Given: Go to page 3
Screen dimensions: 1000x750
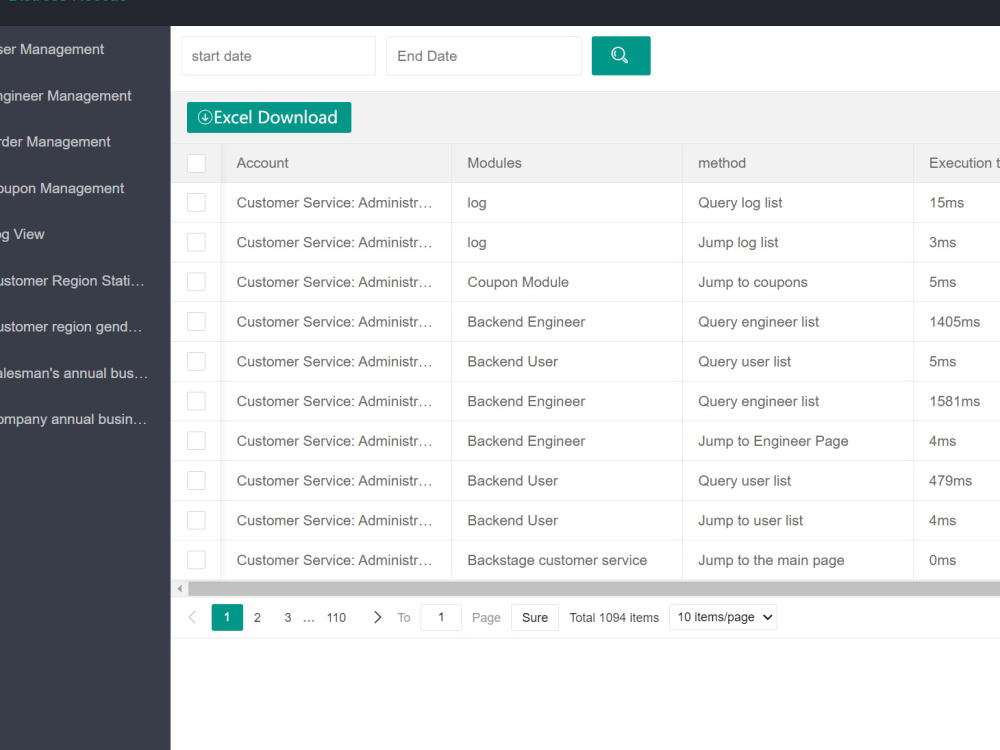Looking at the screenshot, I should [288, 617].
